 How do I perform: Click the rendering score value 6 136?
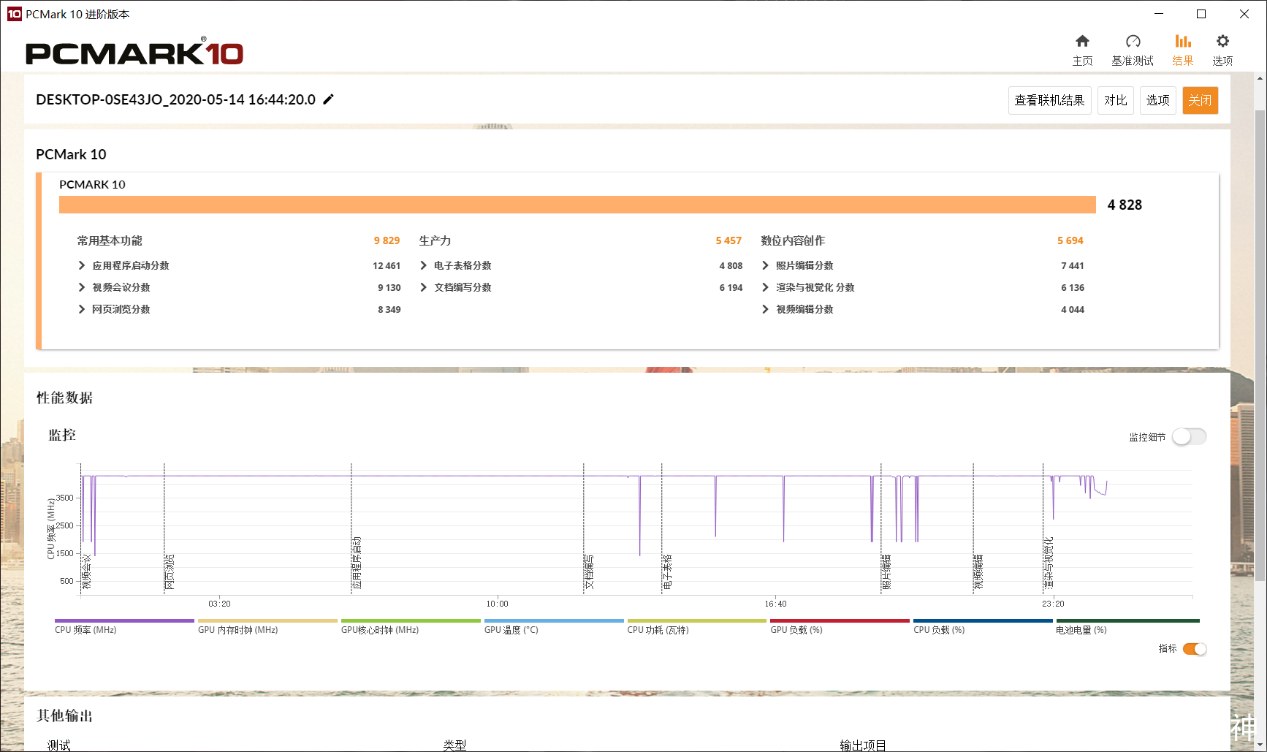tap(1072, 288)
